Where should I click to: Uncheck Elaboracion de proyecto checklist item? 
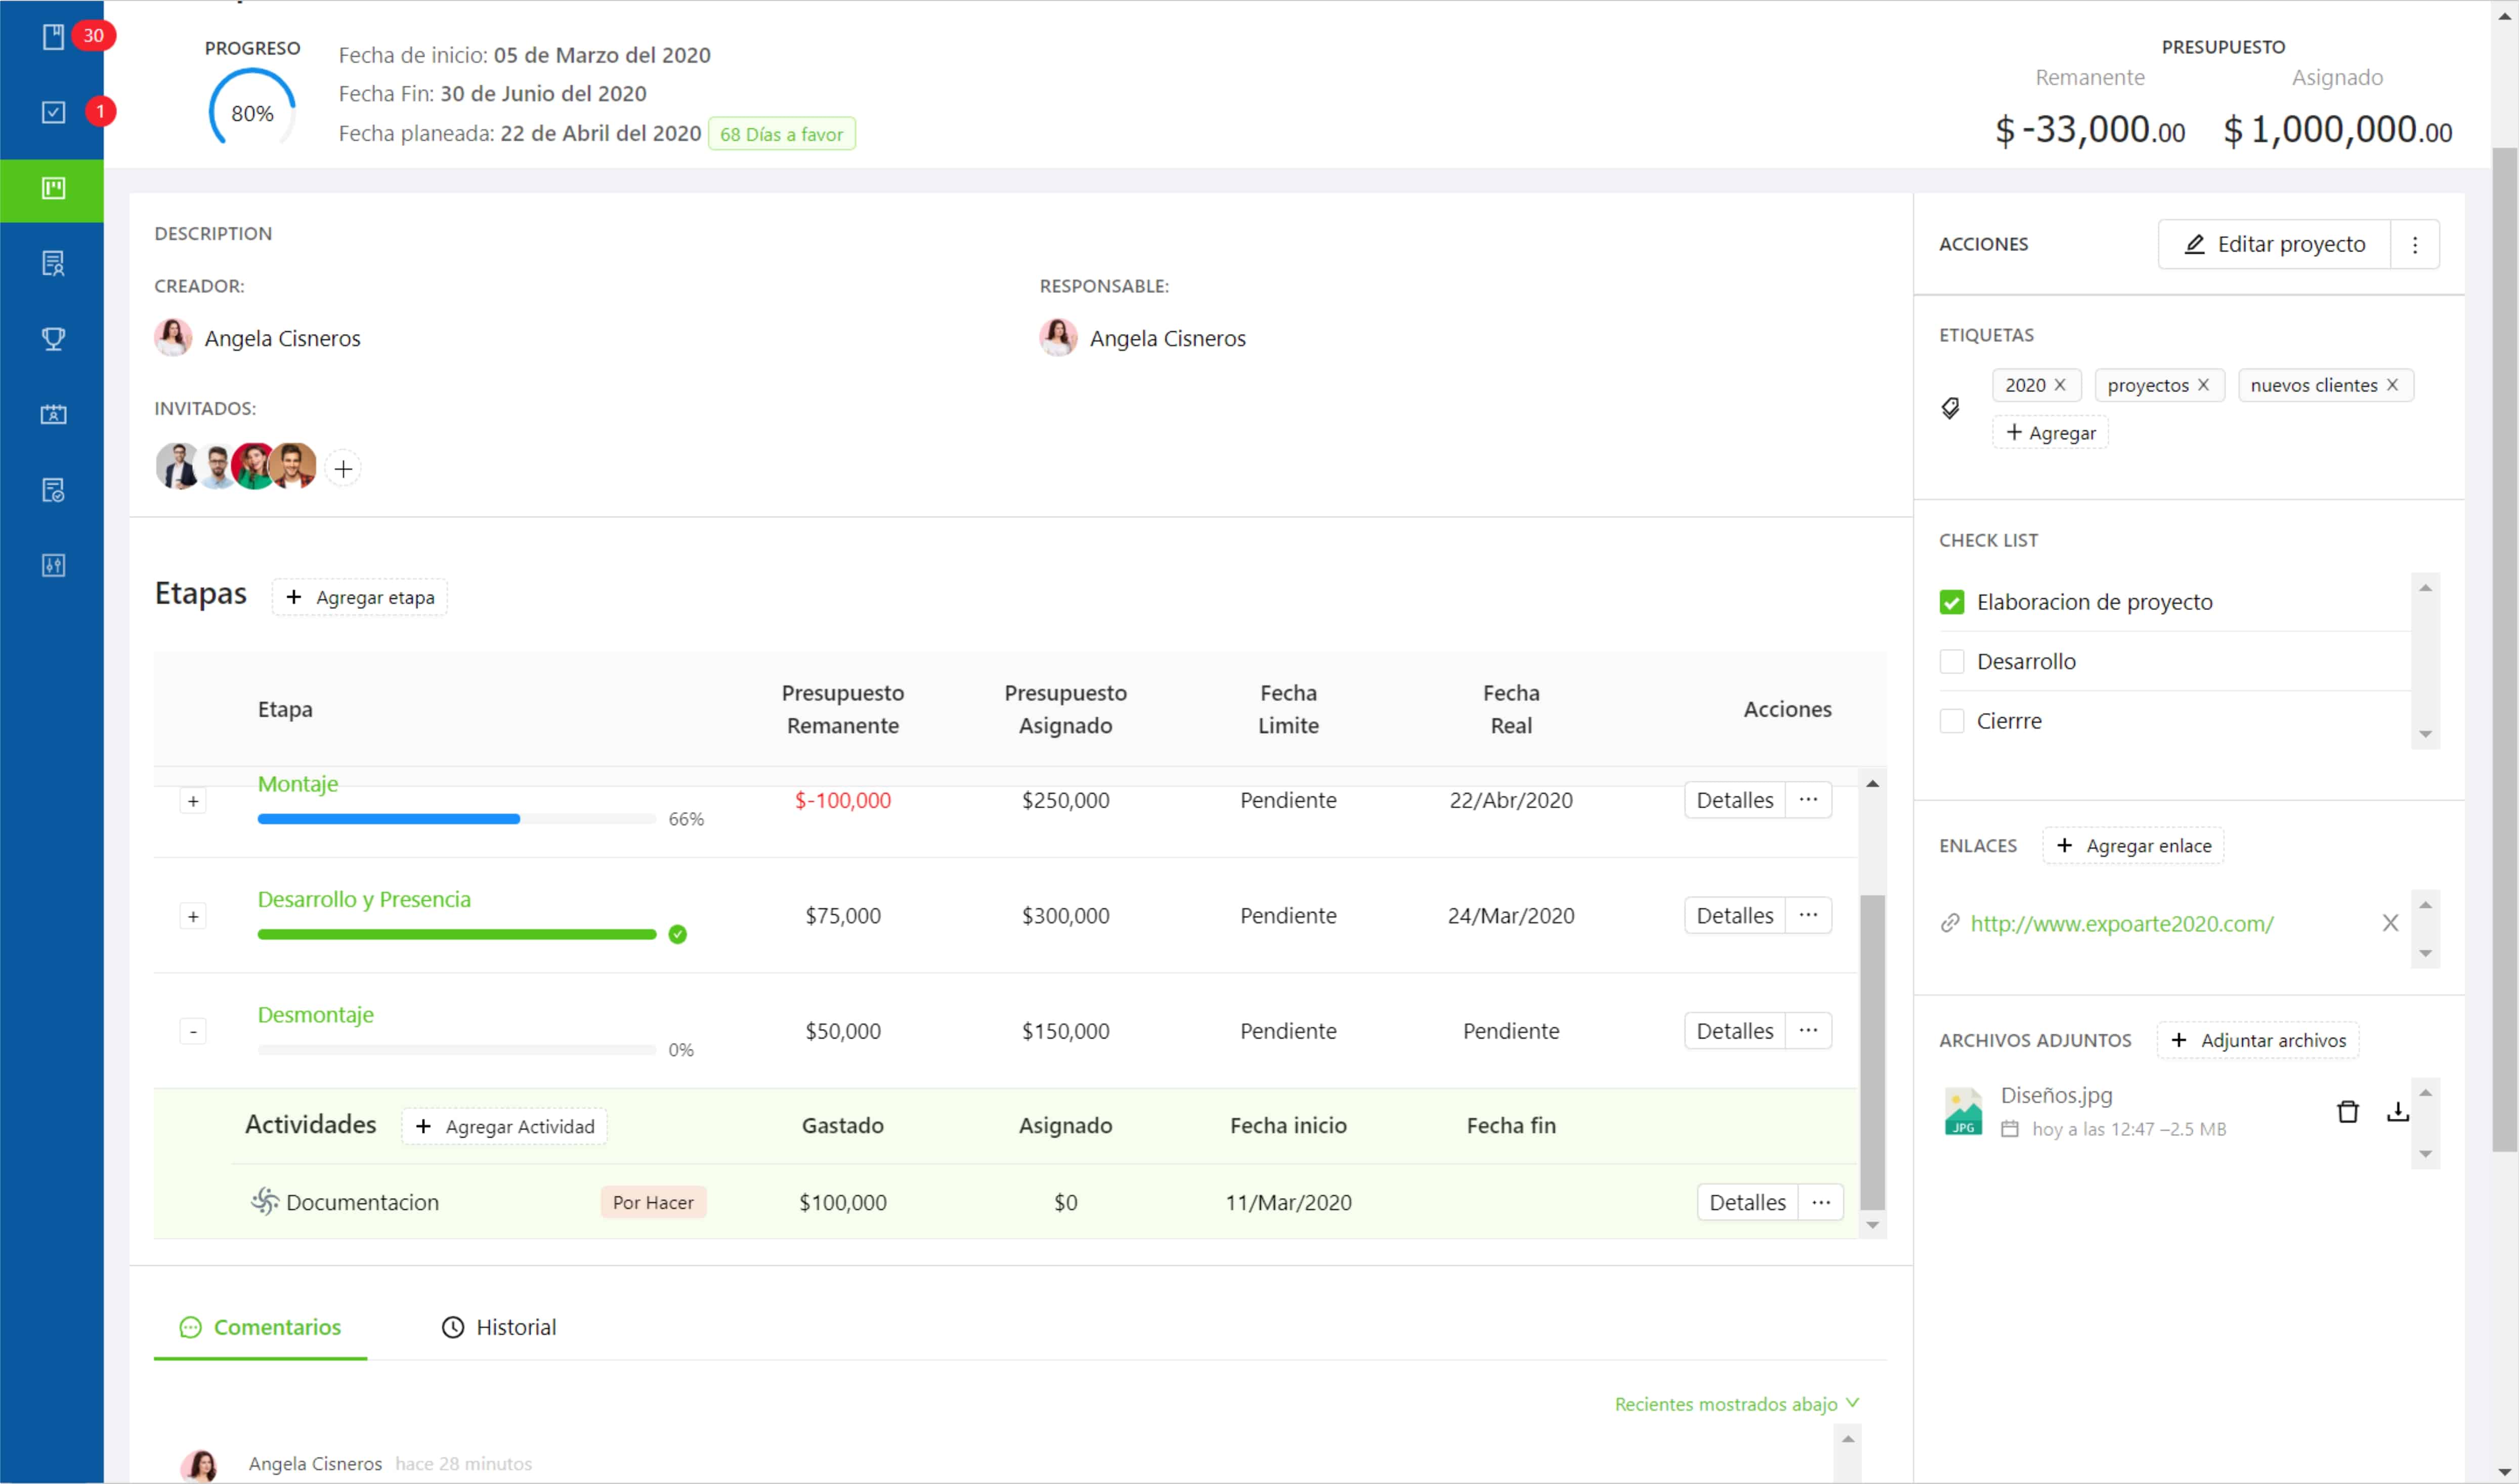tap(1951, 602)
